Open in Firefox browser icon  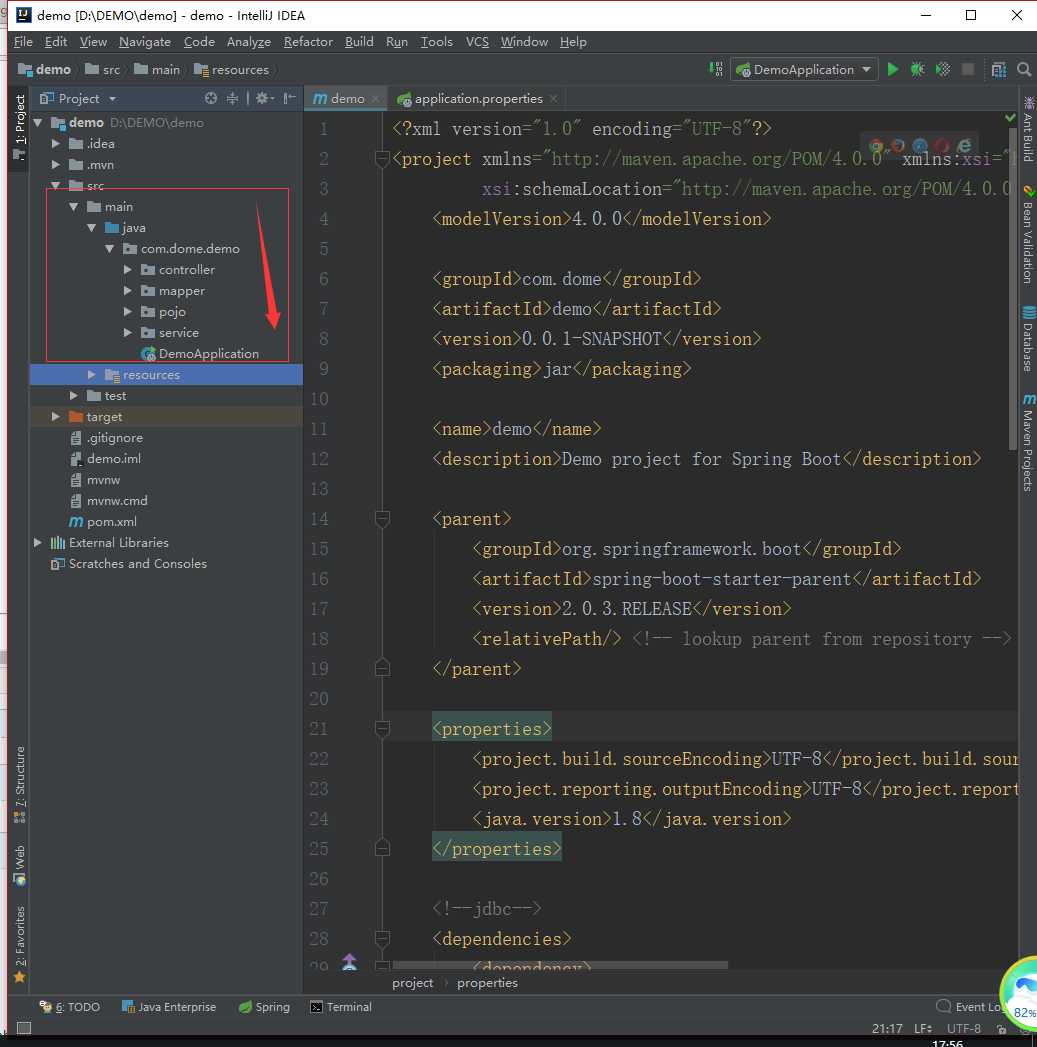point(898,146)
